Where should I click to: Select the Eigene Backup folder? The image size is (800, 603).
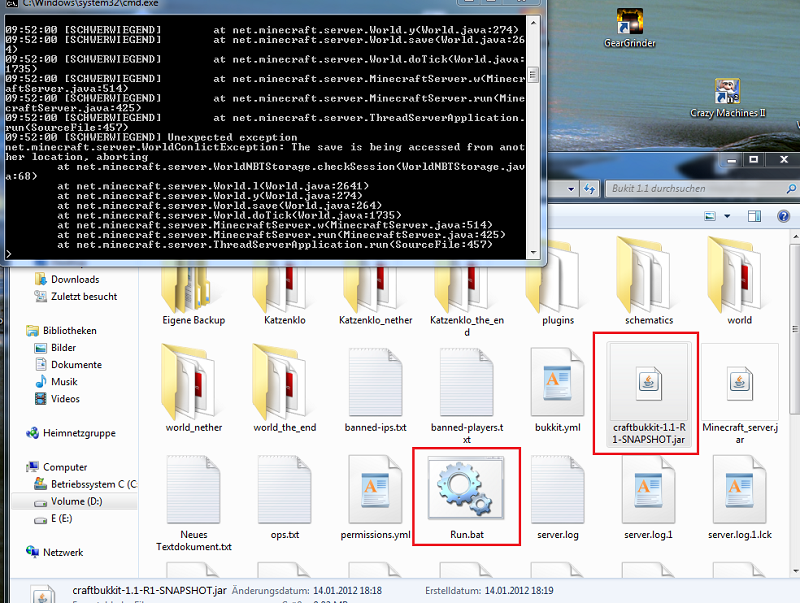194,296
